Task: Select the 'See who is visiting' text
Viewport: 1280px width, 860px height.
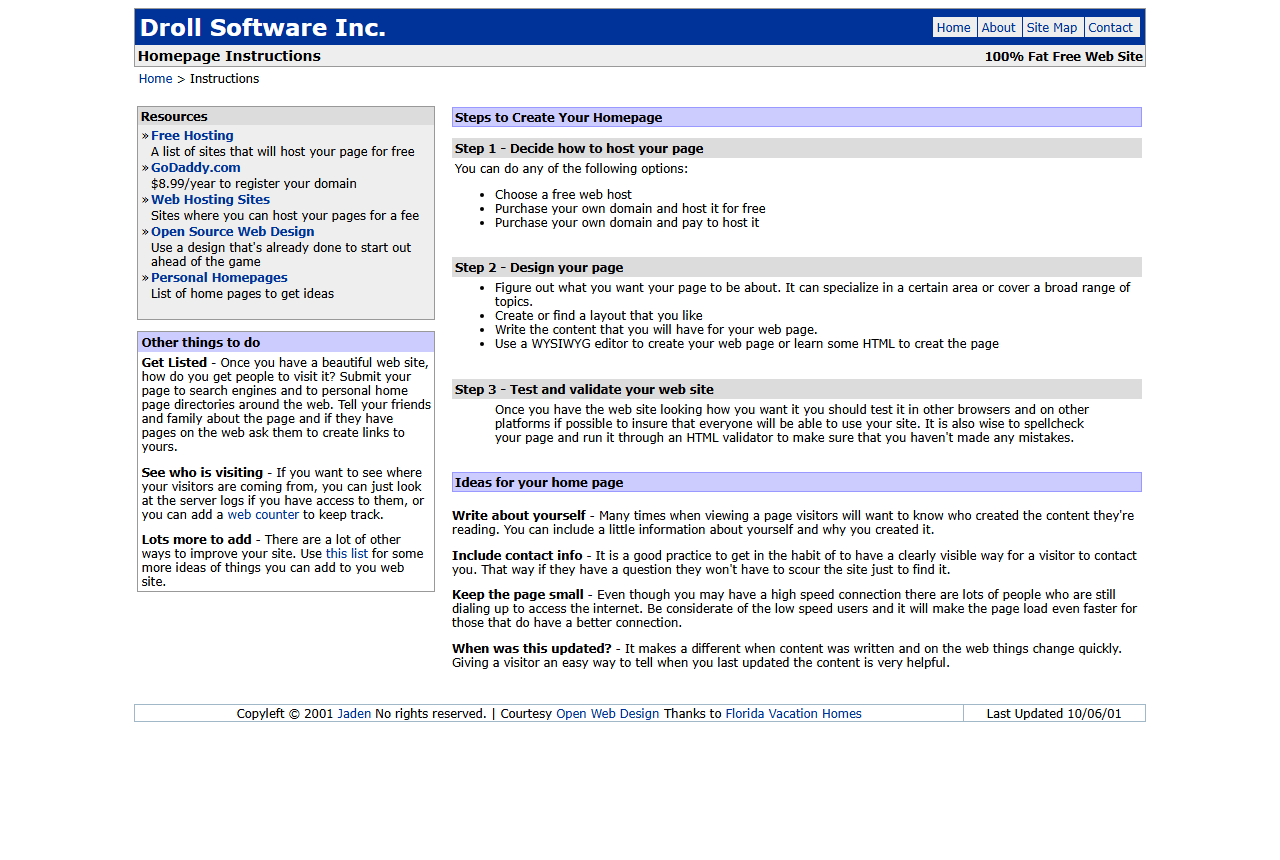Action: click(202, 473)
